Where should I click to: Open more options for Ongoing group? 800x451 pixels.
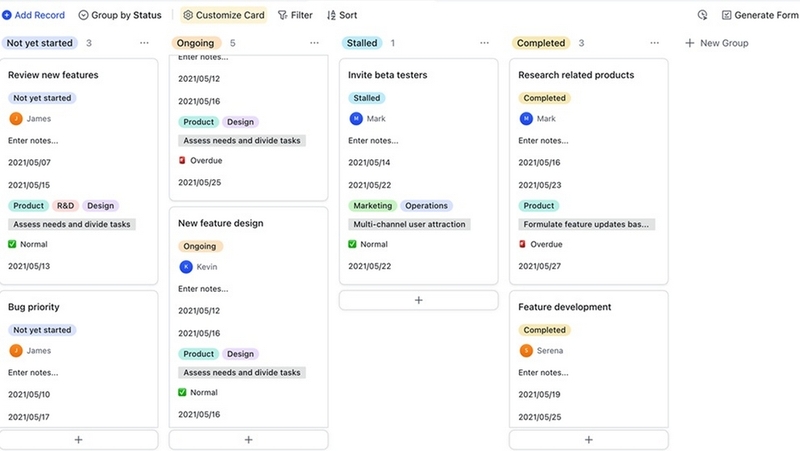[x=314, y=43]
